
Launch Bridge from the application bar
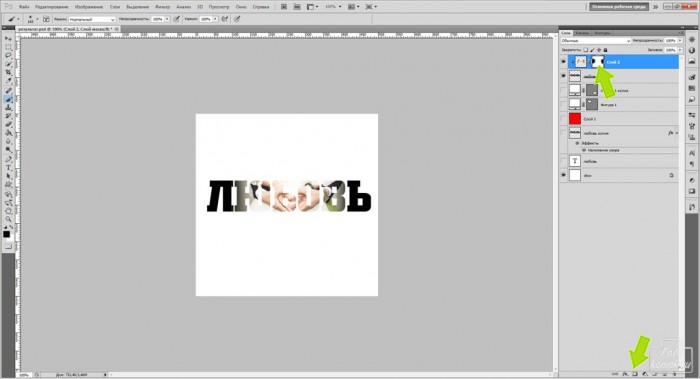click(284, 7)
